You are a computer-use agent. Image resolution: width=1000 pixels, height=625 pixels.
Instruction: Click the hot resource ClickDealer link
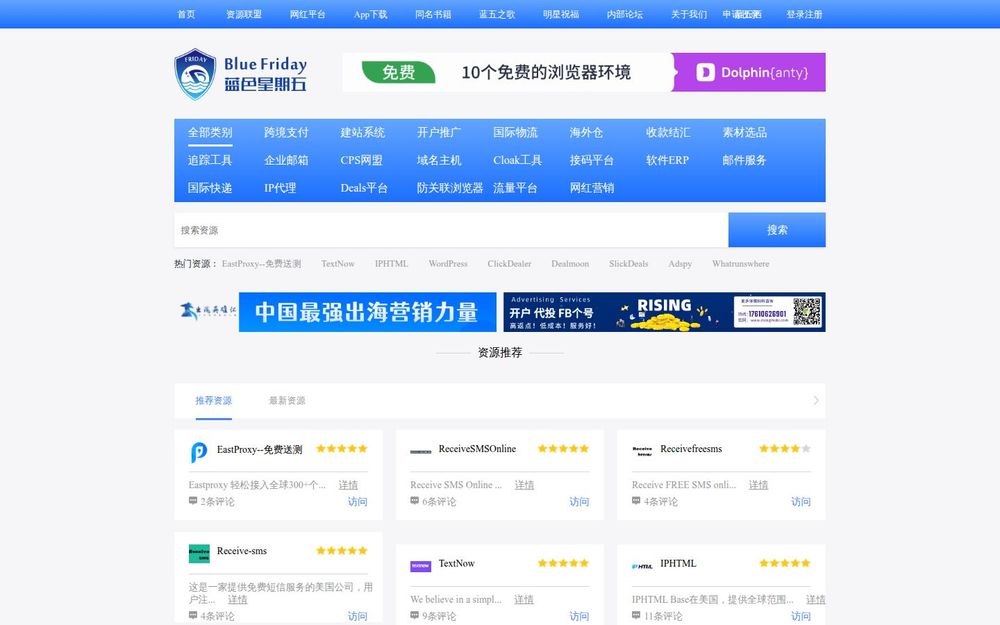click(509, 263)
